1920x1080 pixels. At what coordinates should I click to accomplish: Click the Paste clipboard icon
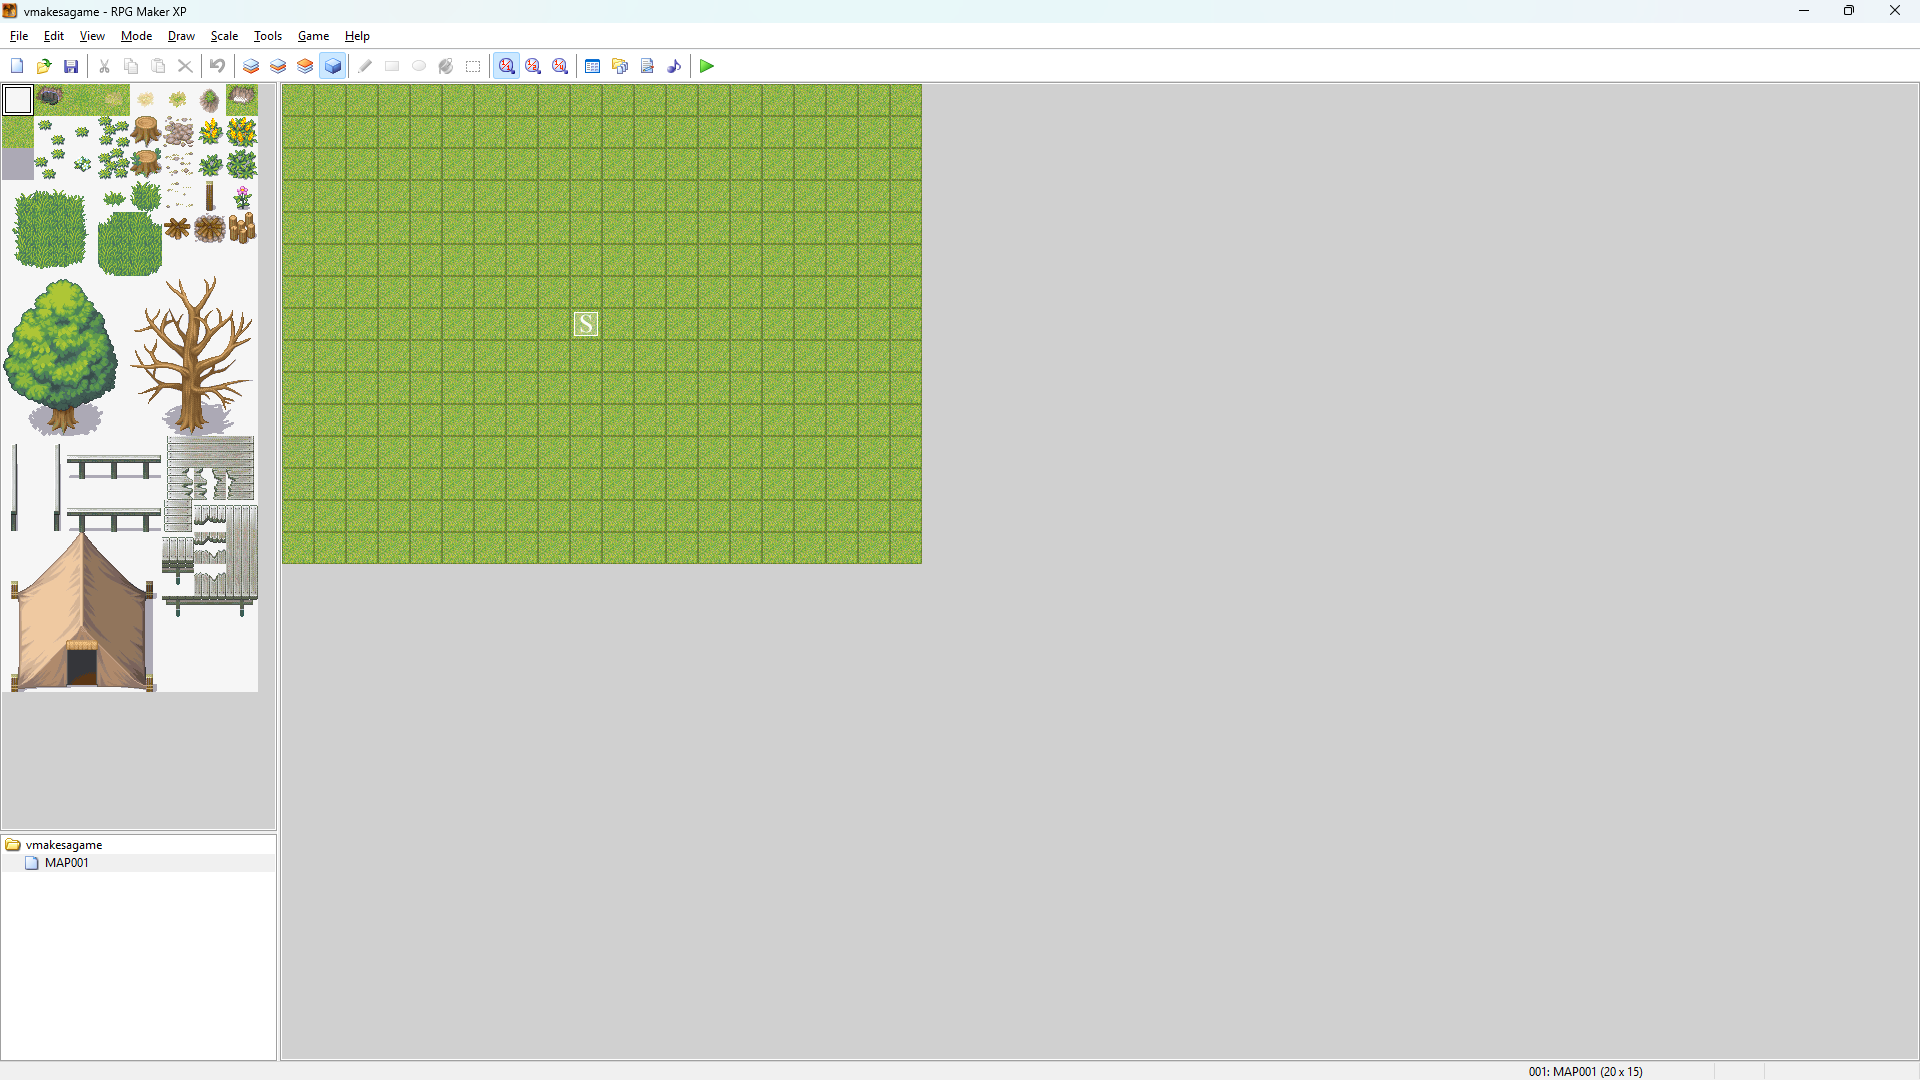point(158,66)
